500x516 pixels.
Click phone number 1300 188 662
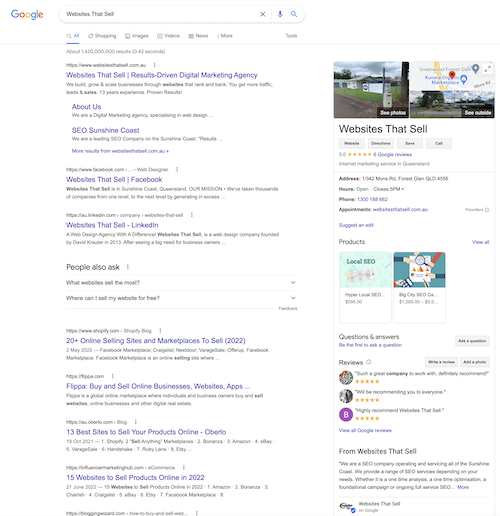click(x=372, y=199)
